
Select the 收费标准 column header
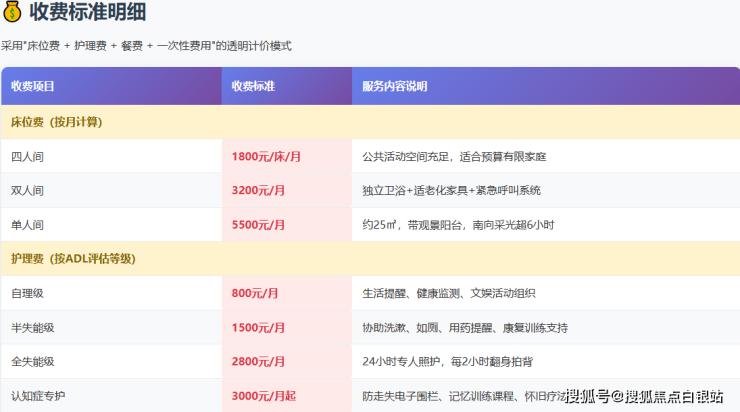(x=253, y=86)
